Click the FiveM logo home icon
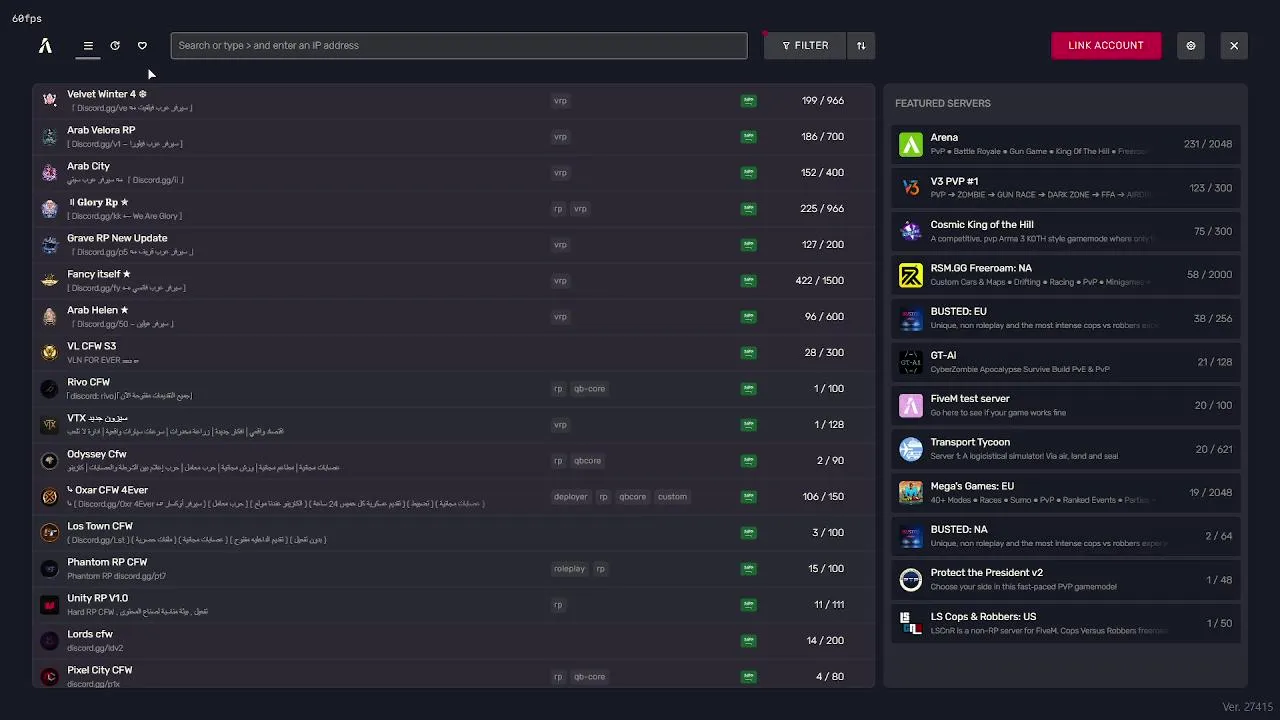Viewport: 1280px width, 720px height. point(45,45)
